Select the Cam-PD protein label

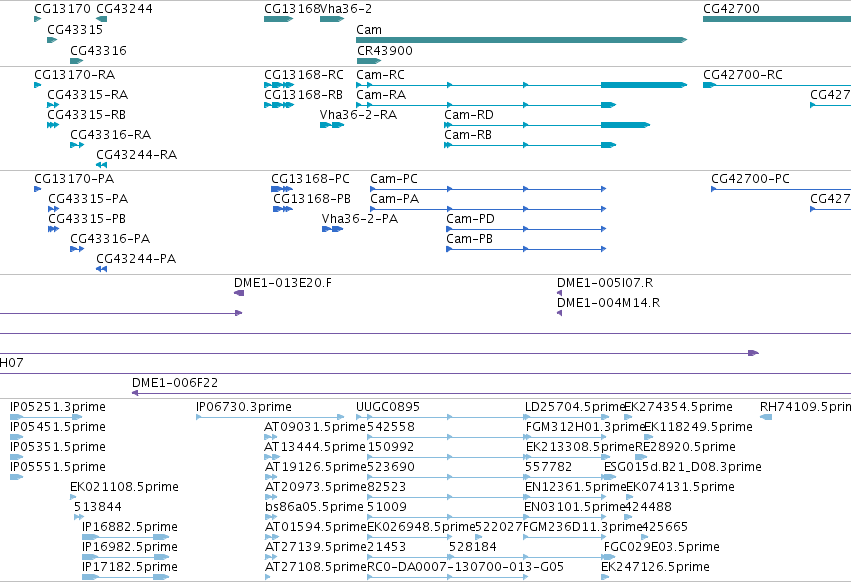coord(471,219)
